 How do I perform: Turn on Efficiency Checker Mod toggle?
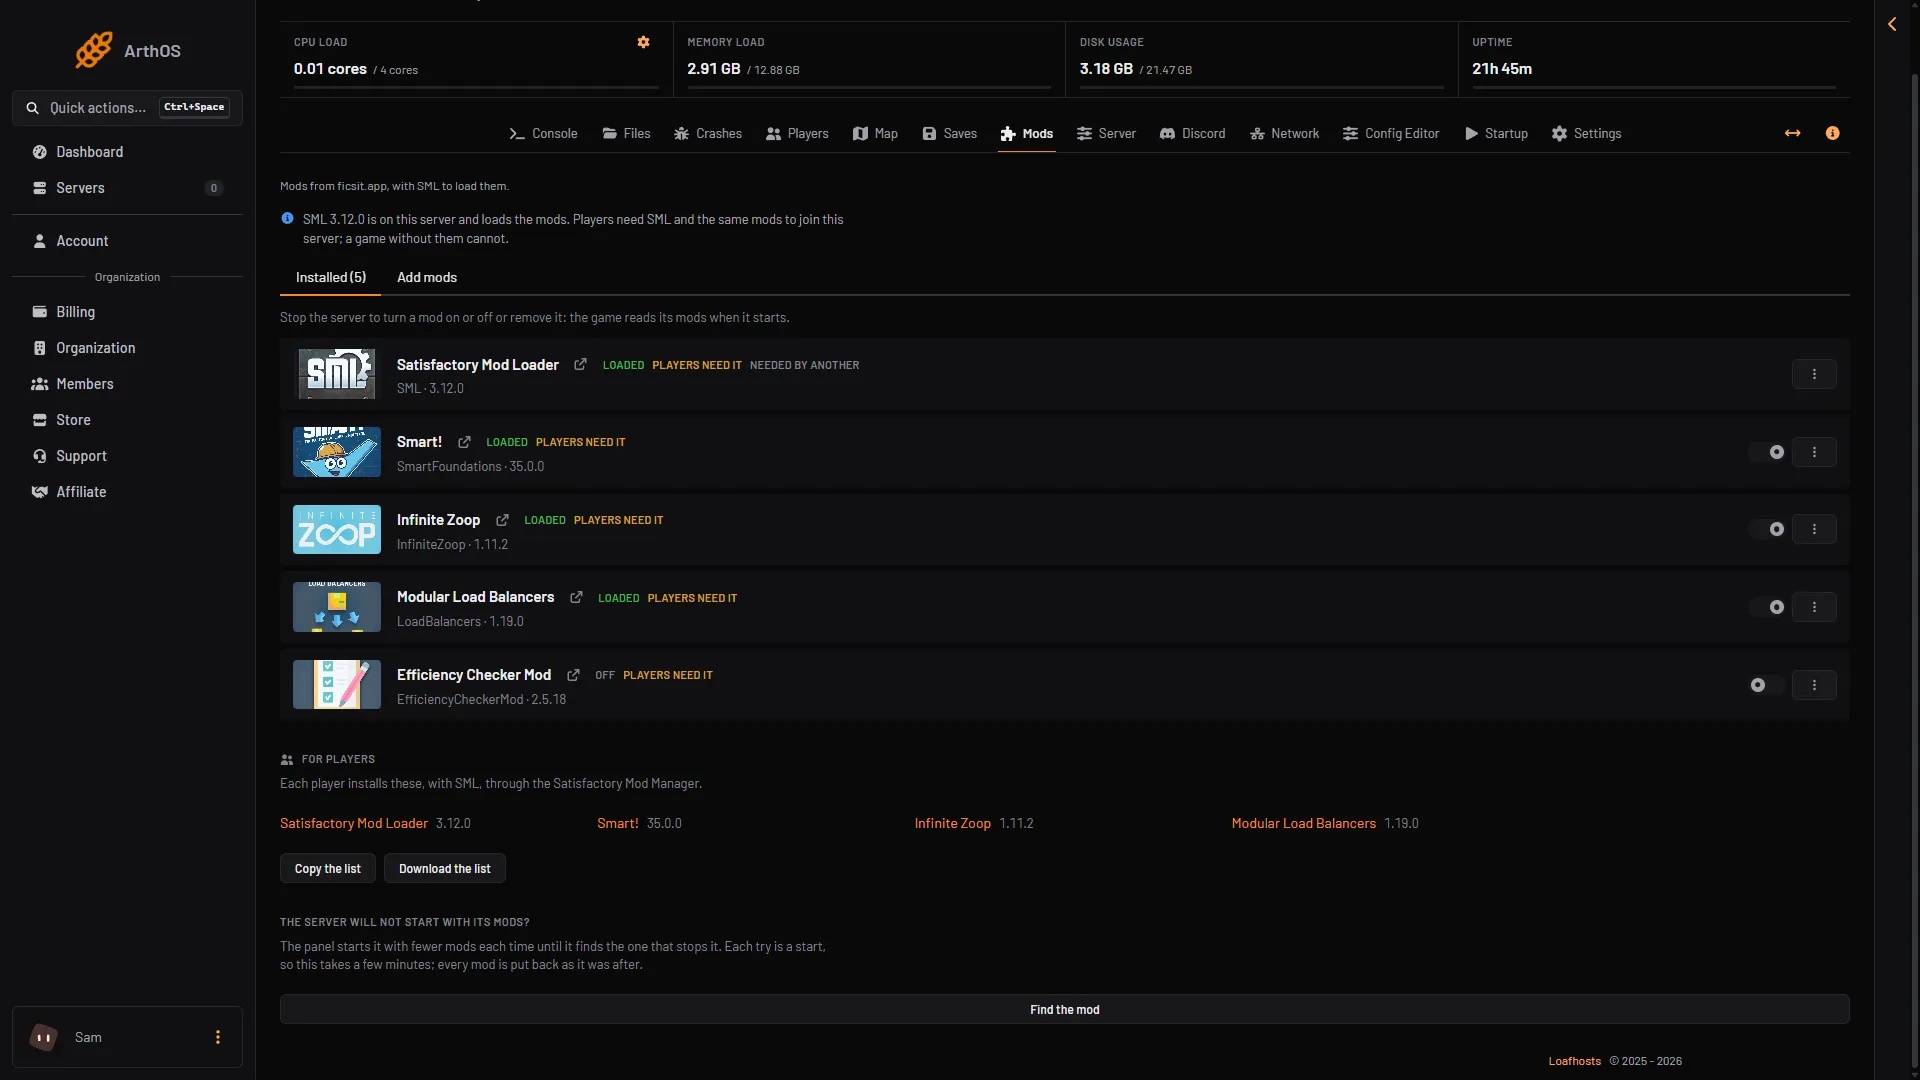click(x=1767, y=685)
